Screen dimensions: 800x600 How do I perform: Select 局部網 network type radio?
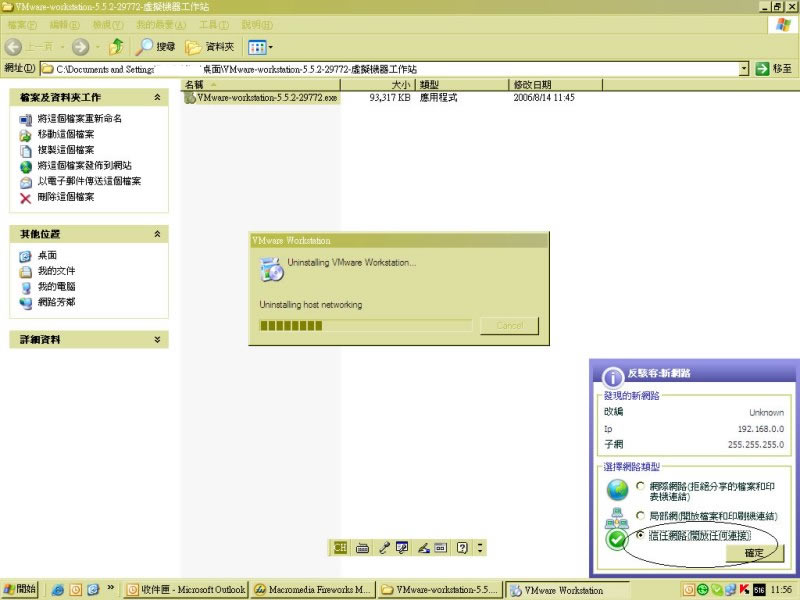640,516
